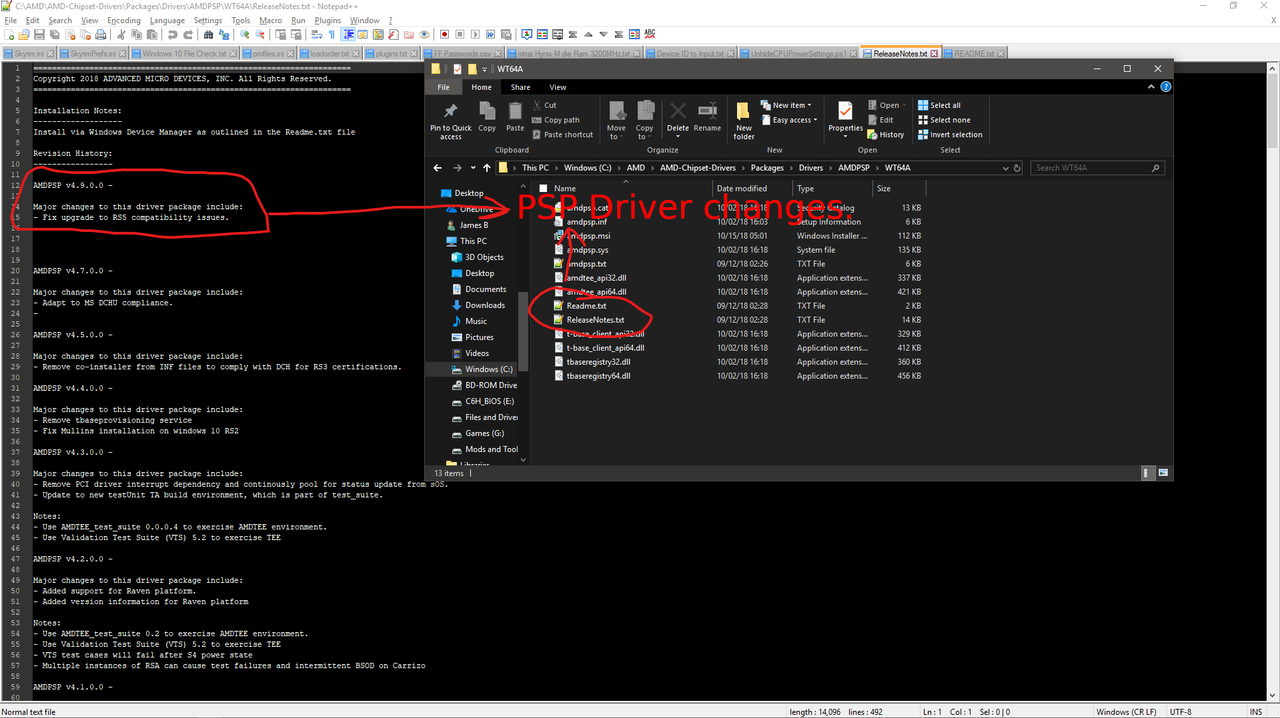Click Explorer Help question mark icon
Image resolution: width=1280 pixels, height=718 pixels.
(x=1164, y=87)
